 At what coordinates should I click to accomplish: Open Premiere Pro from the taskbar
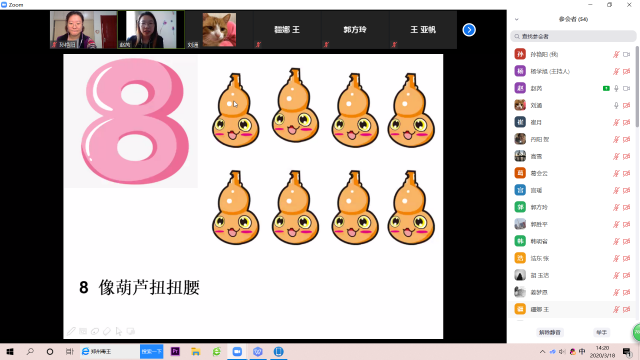[x=175, y=351]
